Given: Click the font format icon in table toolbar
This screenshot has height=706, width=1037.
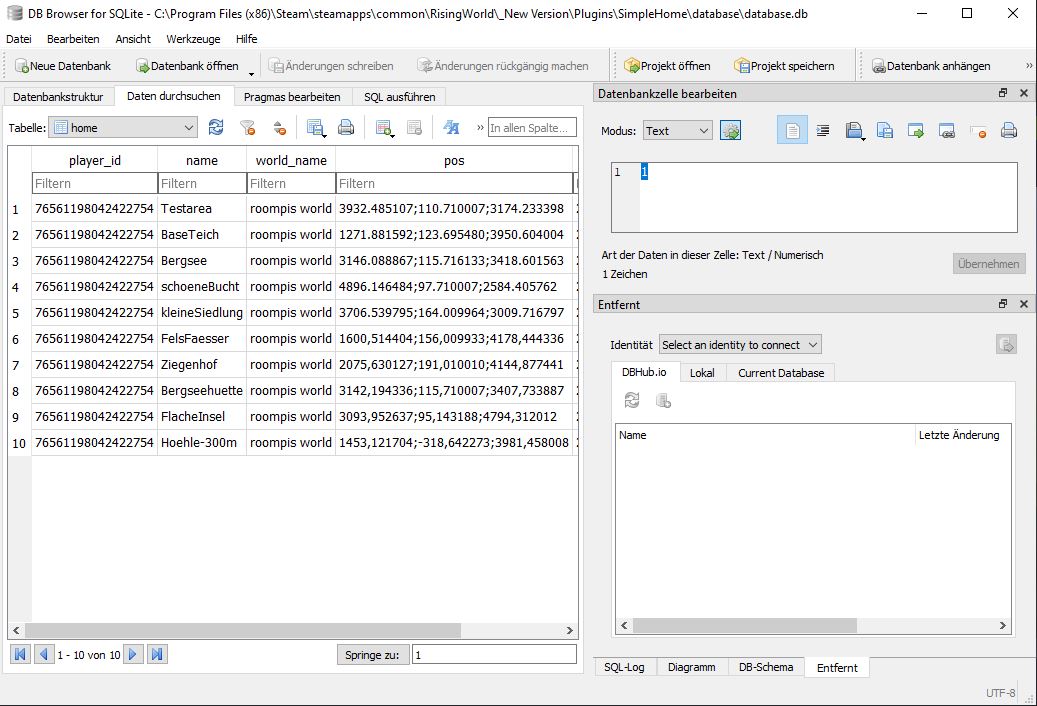Looking at the screenshot, I should pyautogui.click(x=451, y=128).
